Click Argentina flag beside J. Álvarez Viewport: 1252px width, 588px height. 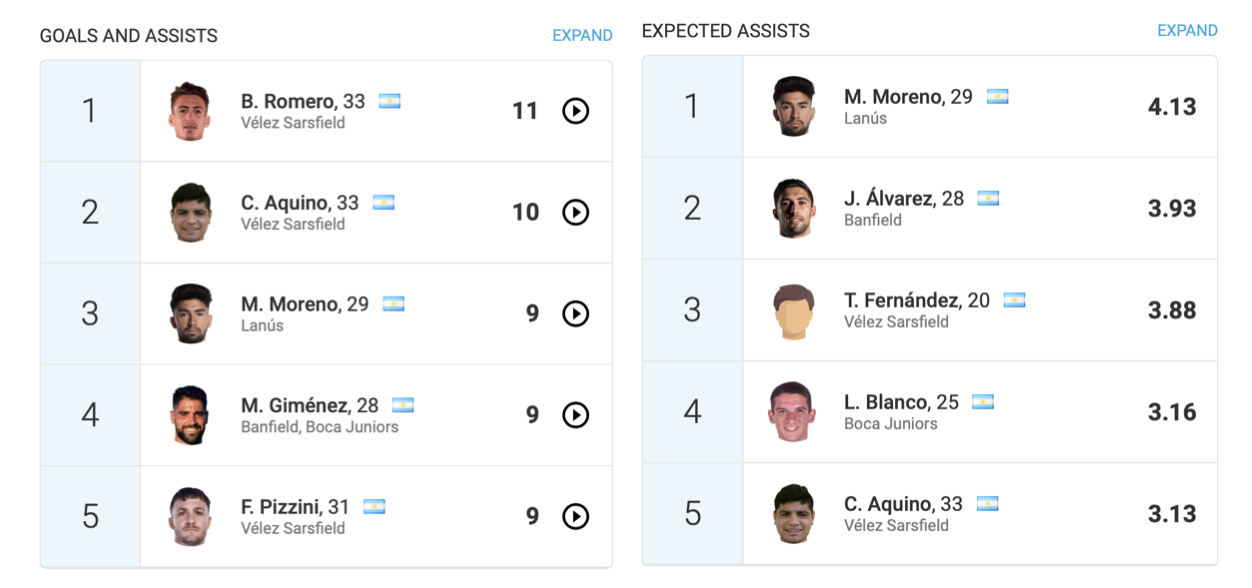988,198
